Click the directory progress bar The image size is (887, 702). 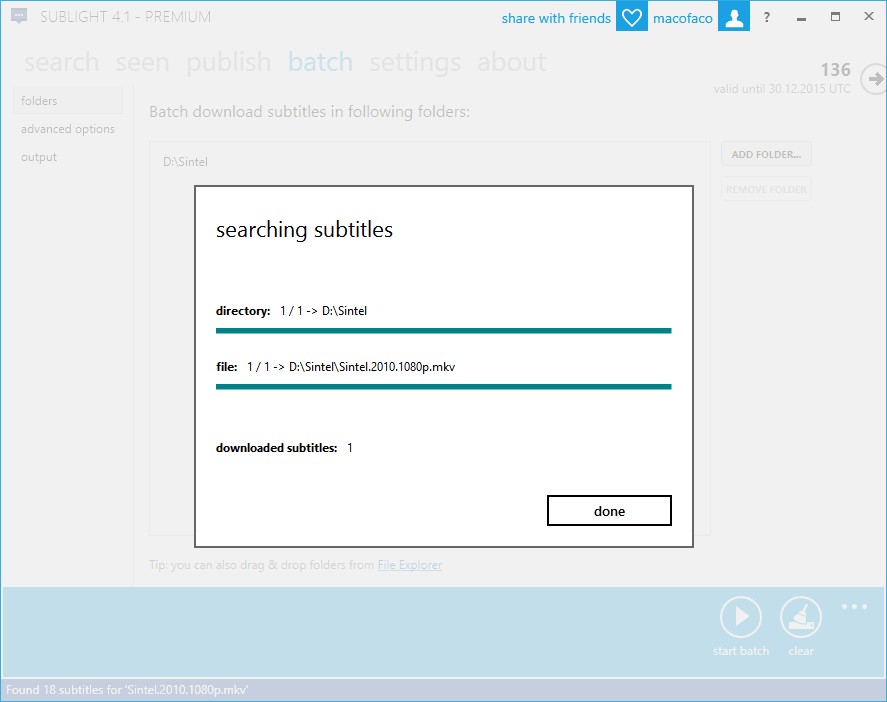(x=444, y=330)
